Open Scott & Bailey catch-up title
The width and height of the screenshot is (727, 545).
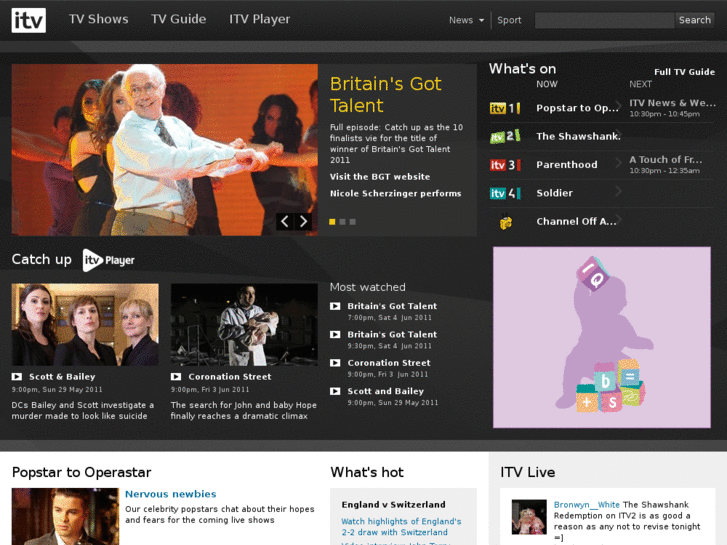click(x=62, y=377)
